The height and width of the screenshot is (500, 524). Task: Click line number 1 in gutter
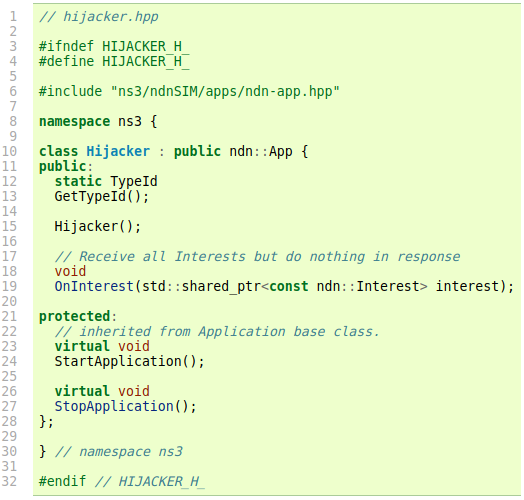pos(13,16)
